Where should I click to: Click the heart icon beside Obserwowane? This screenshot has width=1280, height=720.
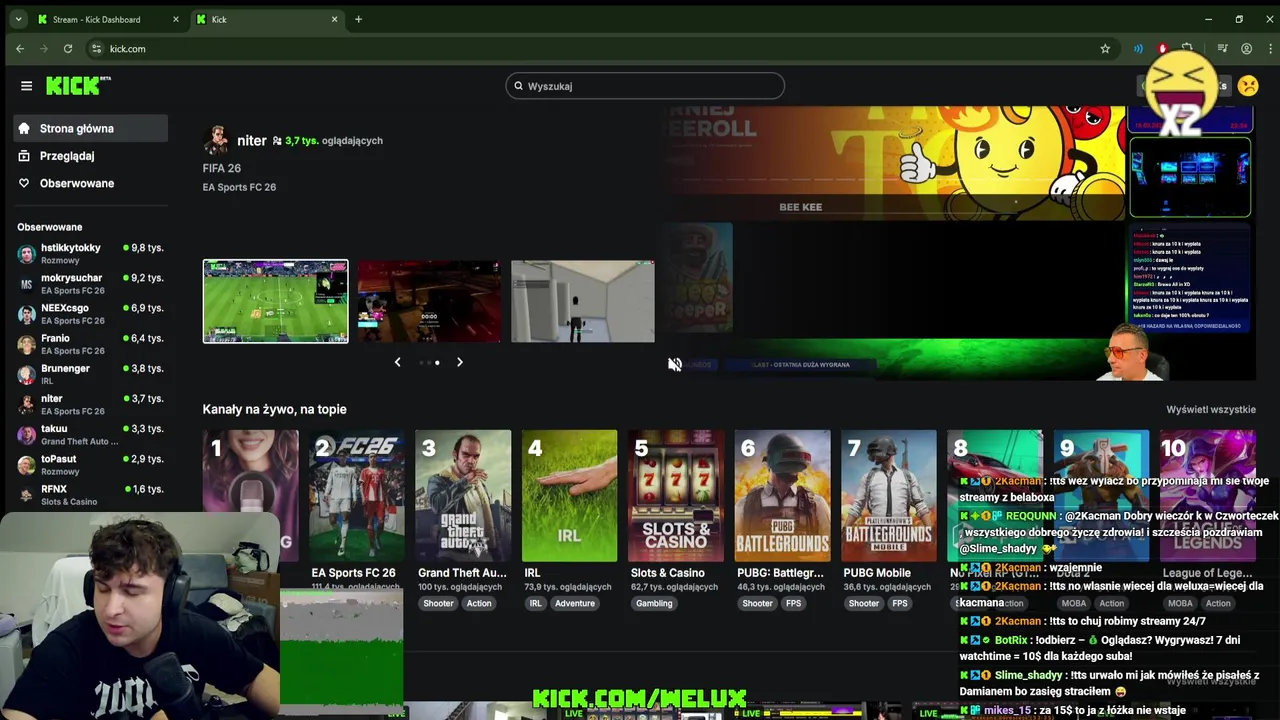point(24,183)
